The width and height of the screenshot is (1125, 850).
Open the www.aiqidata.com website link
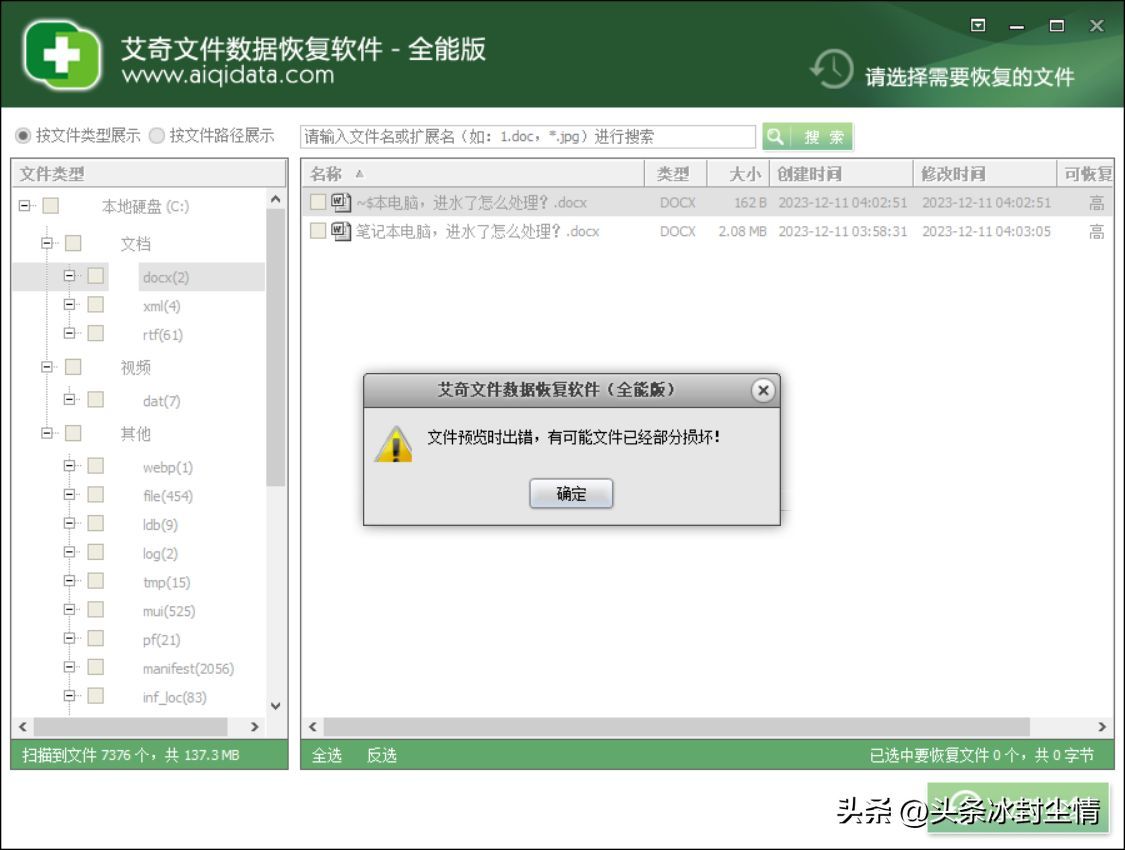(228, 75)
